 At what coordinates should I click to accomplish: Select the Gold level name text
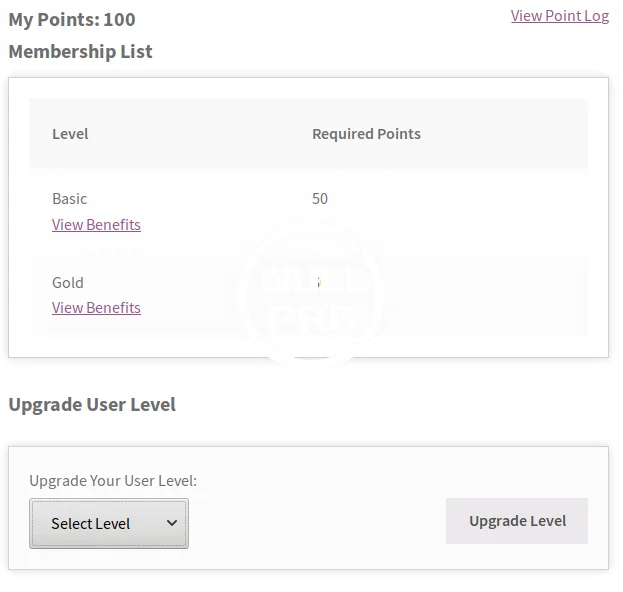pyautogui.click(x=68, y=282)
